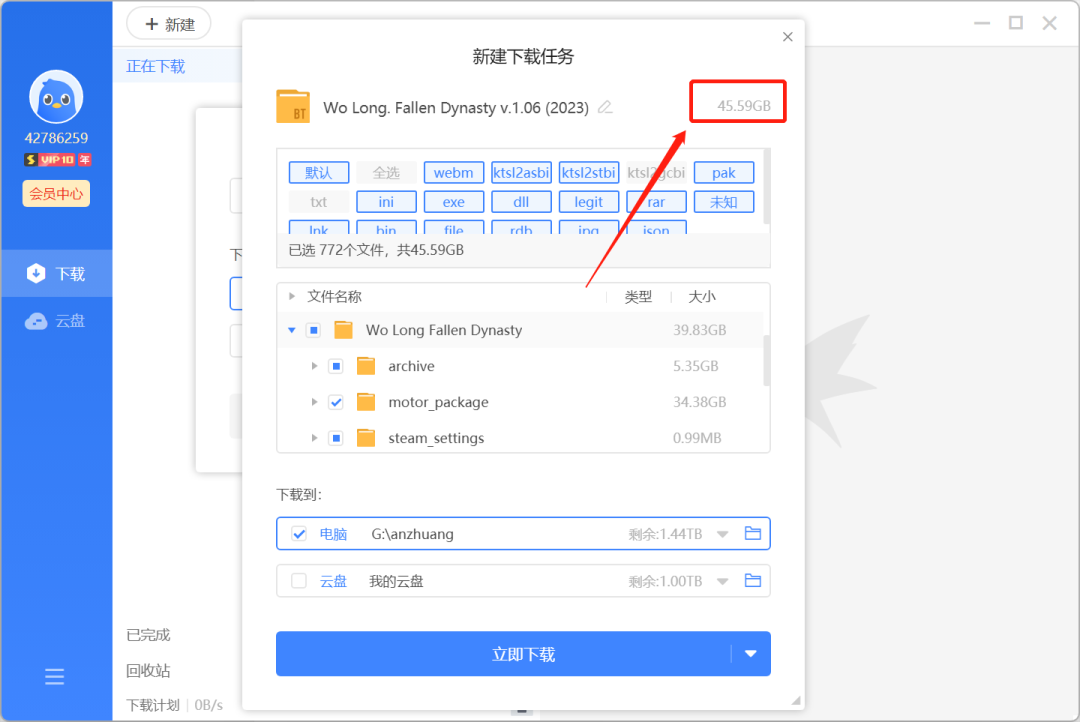Toggle the ktsl2asbi file type filter
Screen dimensions: 1080x722
pos(521,172)
